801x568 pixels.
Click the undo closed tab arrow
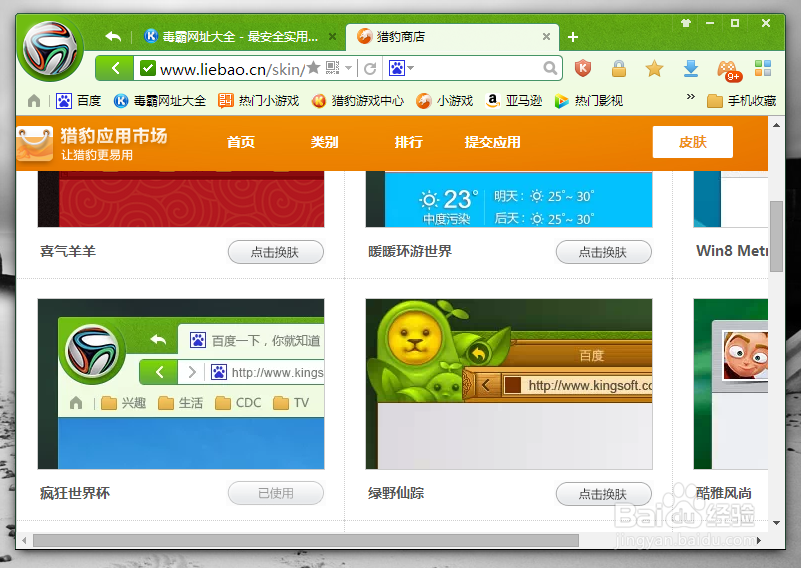(x=113, y=37)
